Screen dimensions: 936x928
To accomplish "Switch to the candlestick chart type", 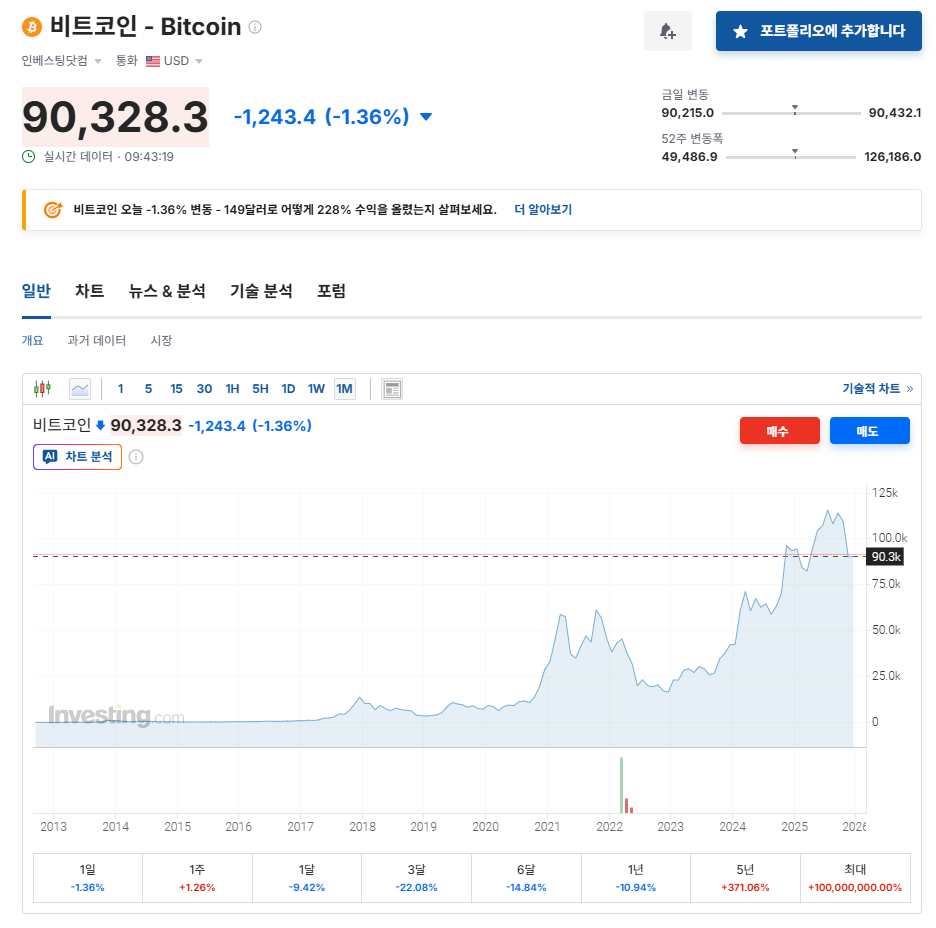I will click(42, 389).
